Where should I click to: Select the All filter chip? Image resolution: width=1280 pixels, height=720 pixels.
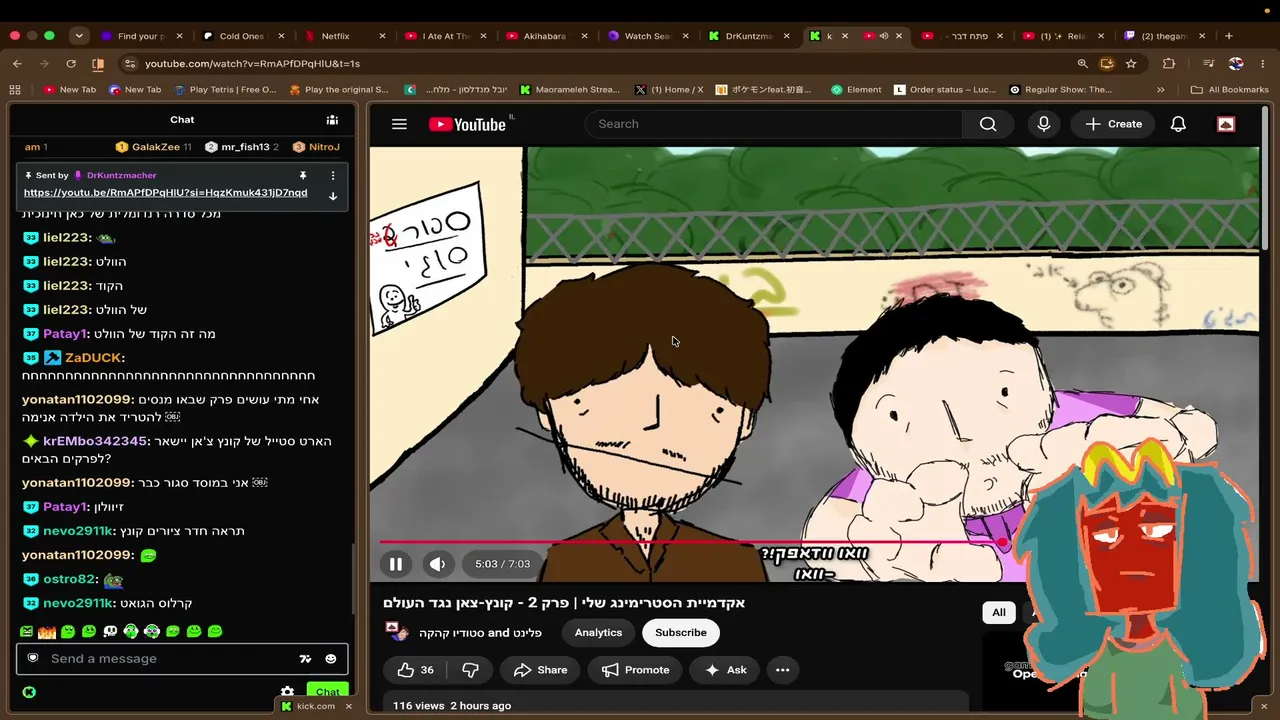(x=998, y=612)
